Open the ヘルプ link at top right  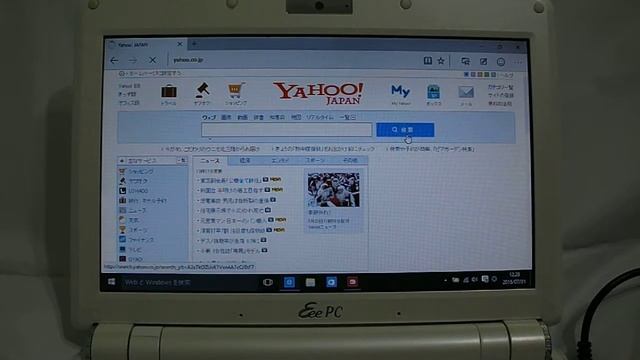pos(507,75)
